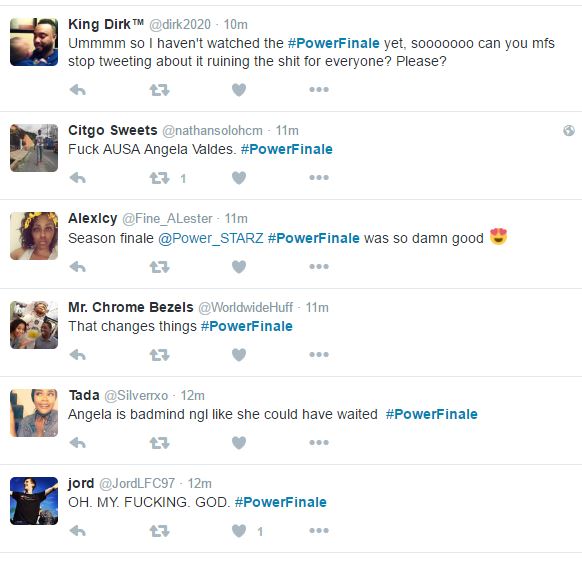Open Citgo Sweets' profile name link
This screenshot has height=564, width=582.
pyautogui.click(x=113, y=131)
